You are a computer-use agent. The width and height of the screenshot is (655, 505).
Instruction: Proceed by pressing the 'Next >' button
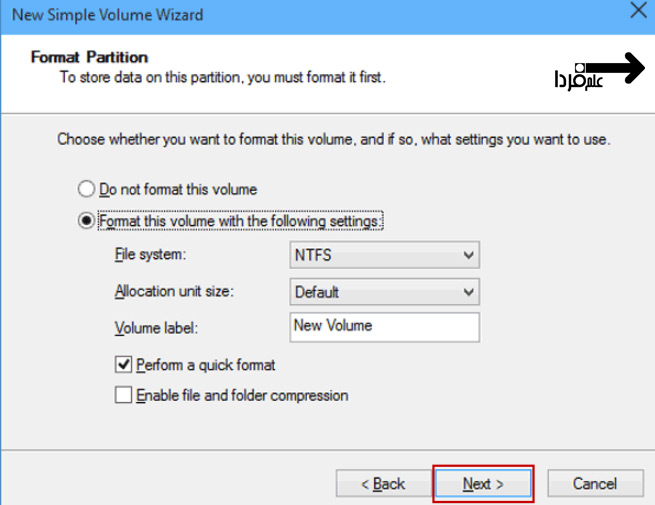(483, 483)
